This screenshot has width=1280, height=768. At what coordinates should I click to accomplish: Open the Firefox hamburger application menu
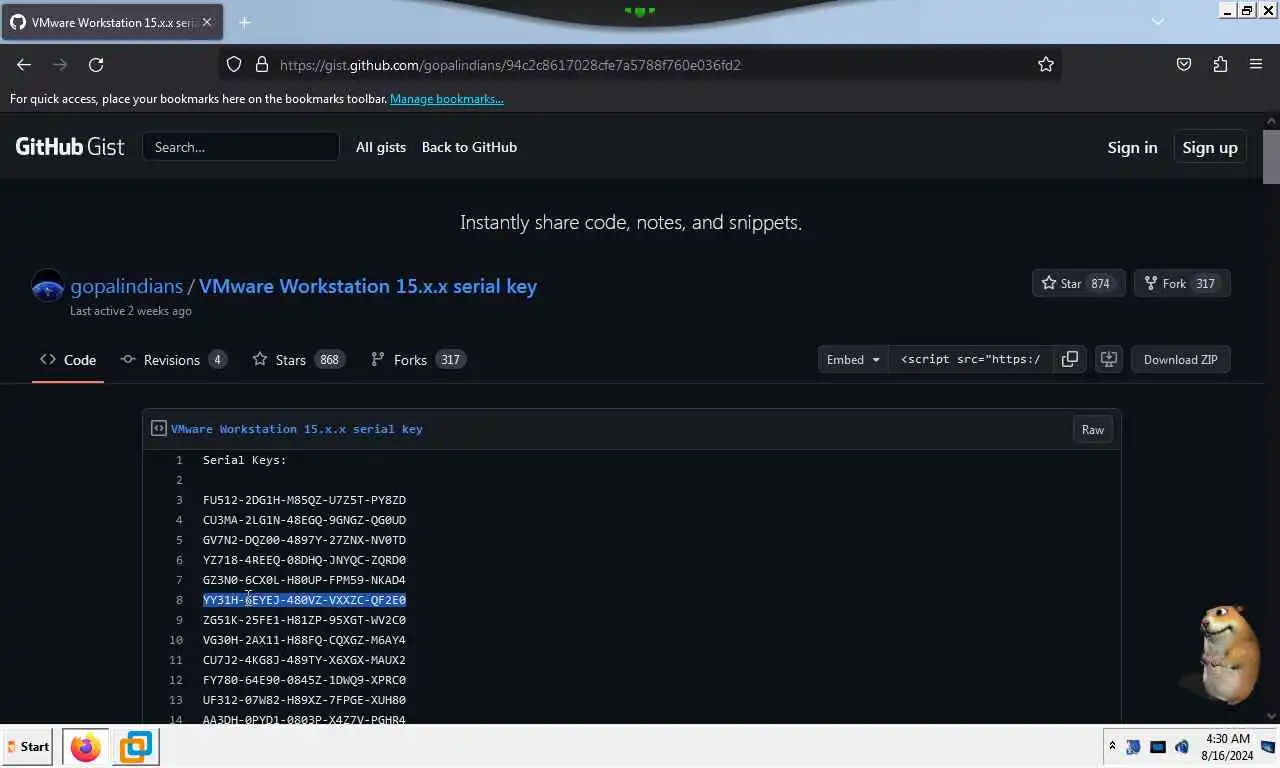tap(1256, 64)
